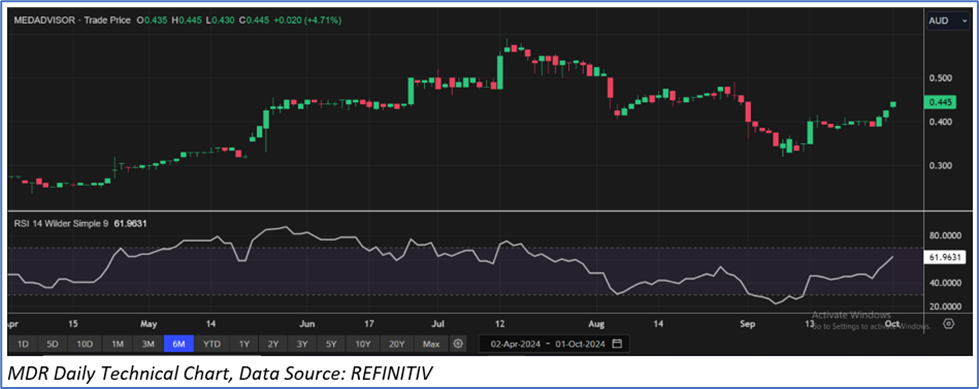The width and height of the screenshot is (979, 389).
Task: Click the Jul label on time axis
Action: (x=439, y=324)
